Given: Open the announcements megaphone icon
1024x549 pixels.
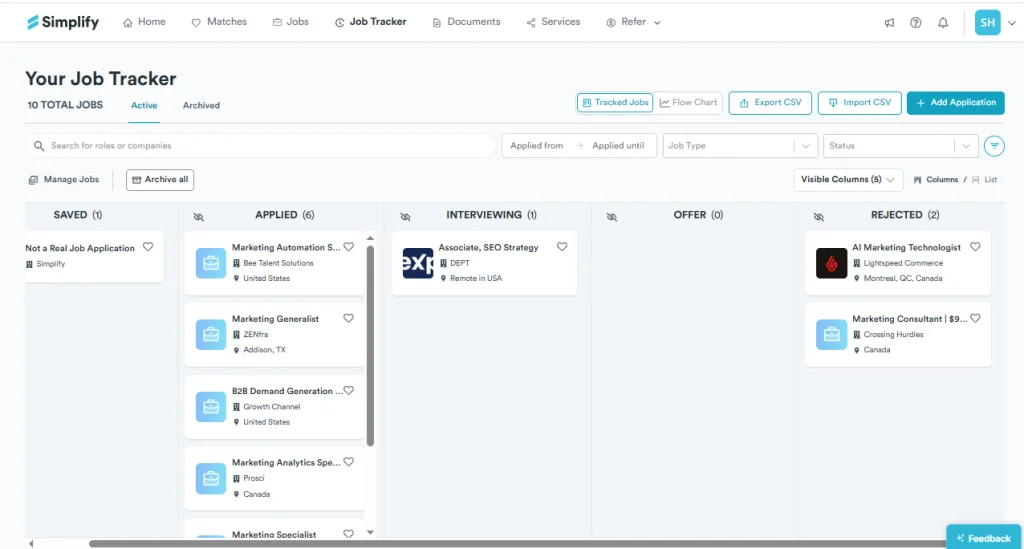Looking at the screenshot, I should (x=889, y=23).
